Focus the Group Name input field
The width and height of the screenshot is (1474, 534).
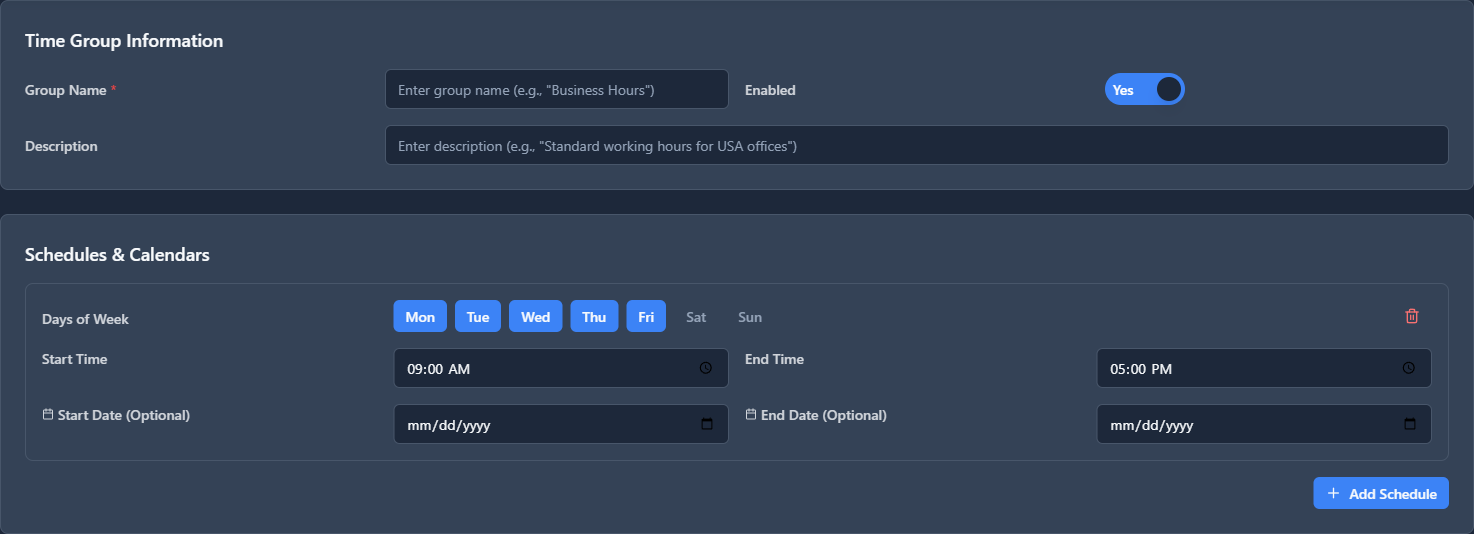(x=556, y=90)
